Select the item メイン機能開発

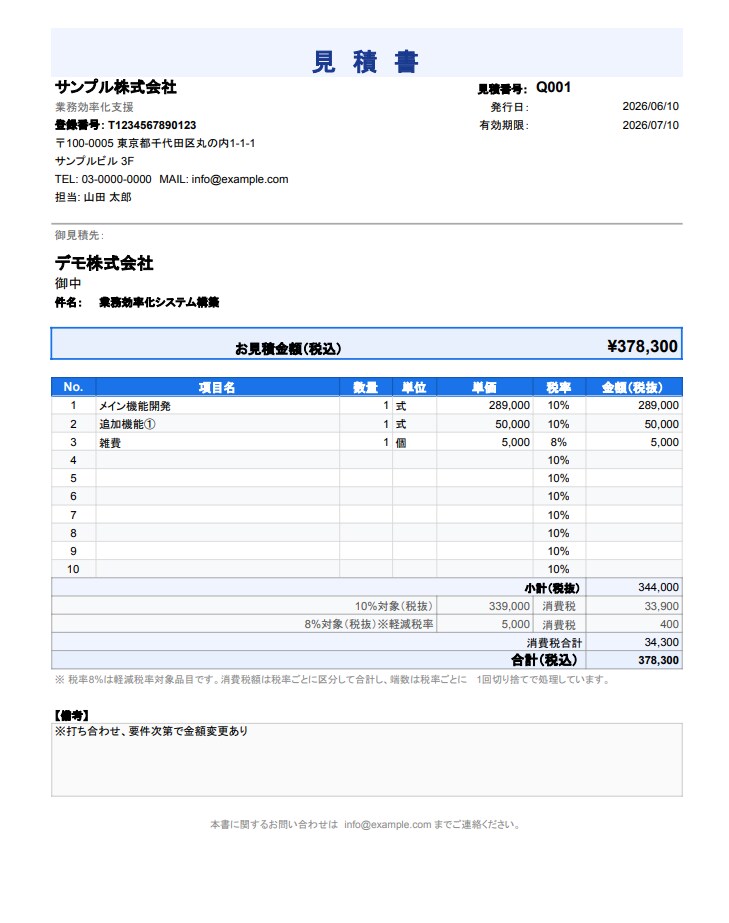135,406
